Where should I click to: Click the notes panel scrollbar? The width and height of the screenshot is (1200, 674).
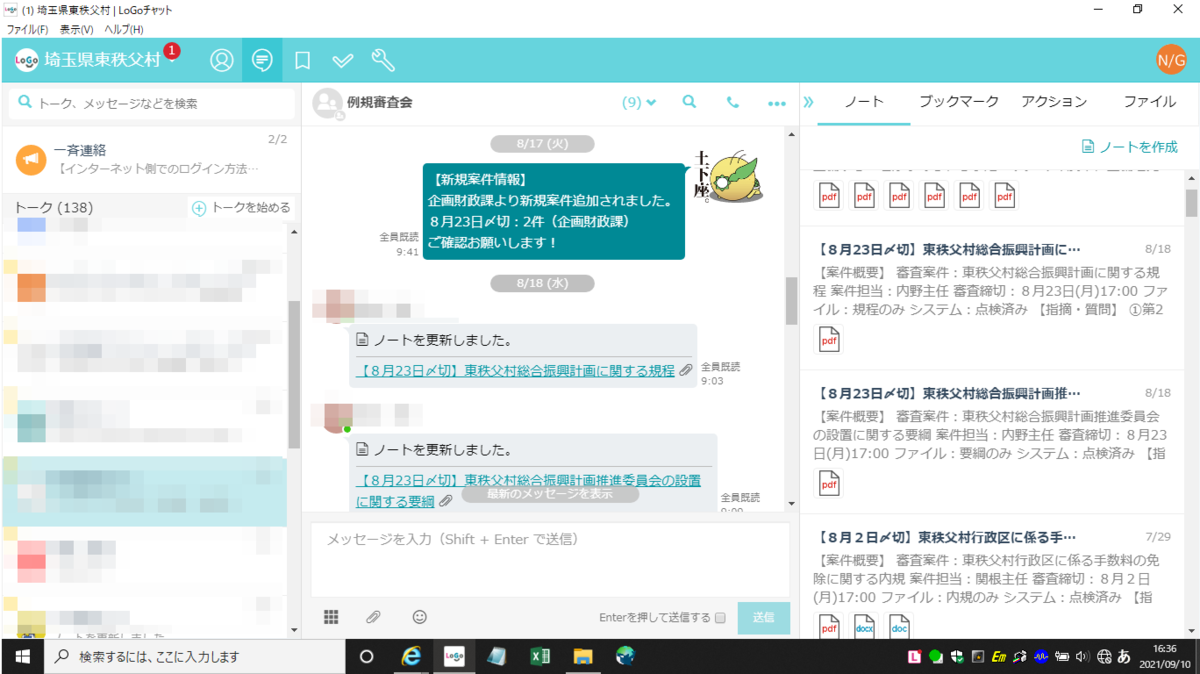coord(1191,202)
